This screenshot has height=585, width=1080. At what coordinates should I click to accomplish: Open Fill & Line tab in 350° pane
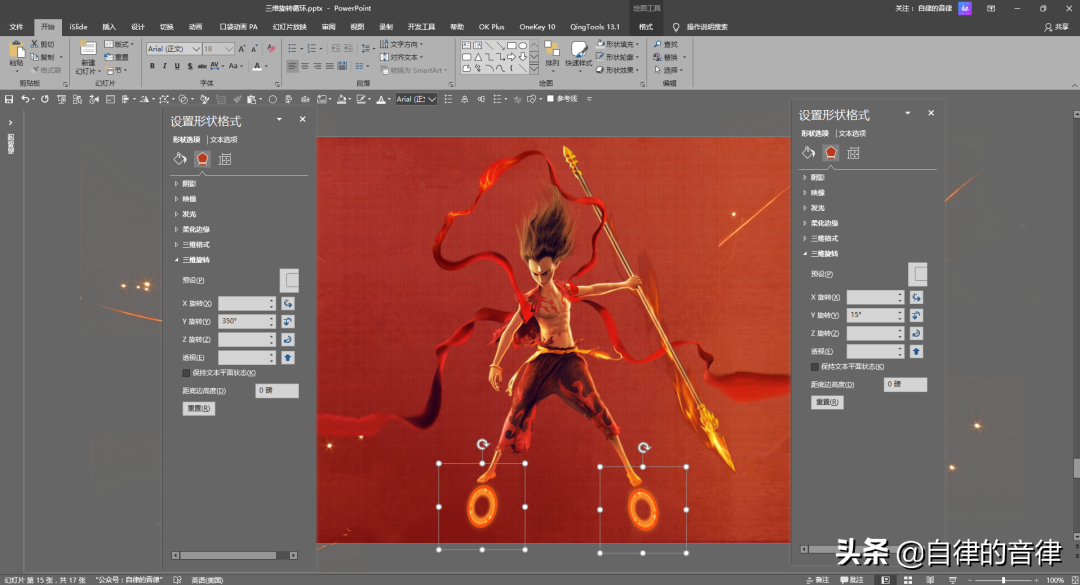(x=180, y=159)
